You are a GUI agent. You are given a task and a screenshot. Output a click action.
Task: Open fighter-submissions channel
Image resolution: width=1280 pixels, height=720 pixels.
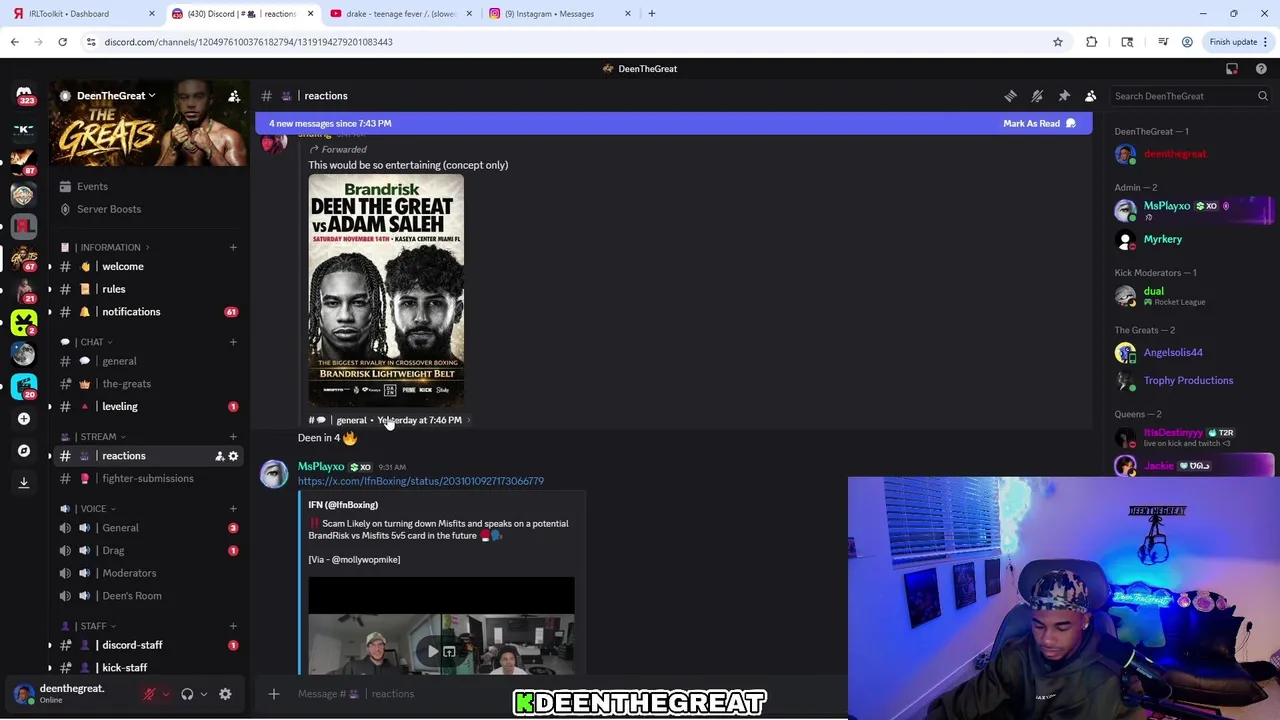148,479
